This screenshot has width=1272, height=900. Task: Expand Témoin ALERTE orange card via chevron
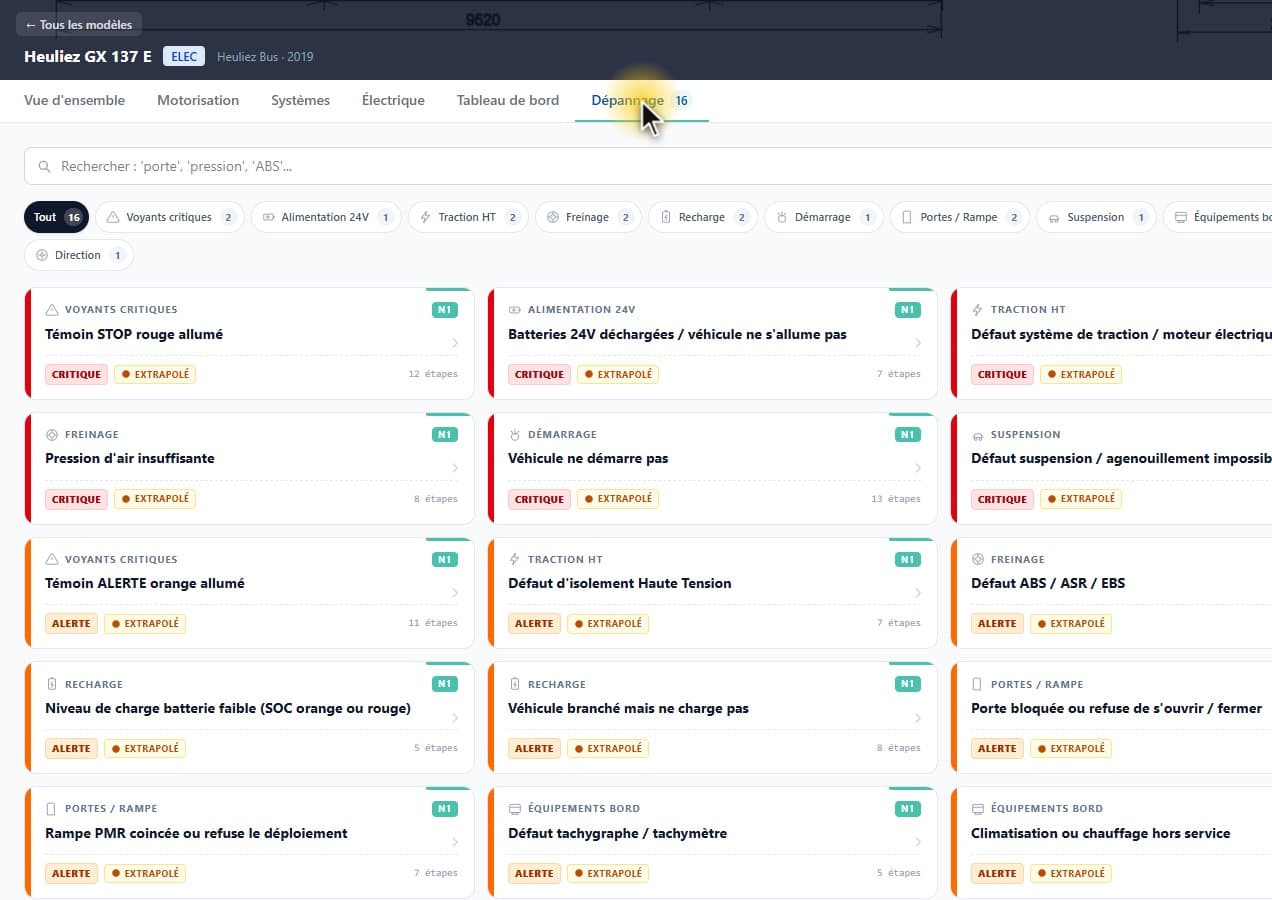tap(455, 593)
